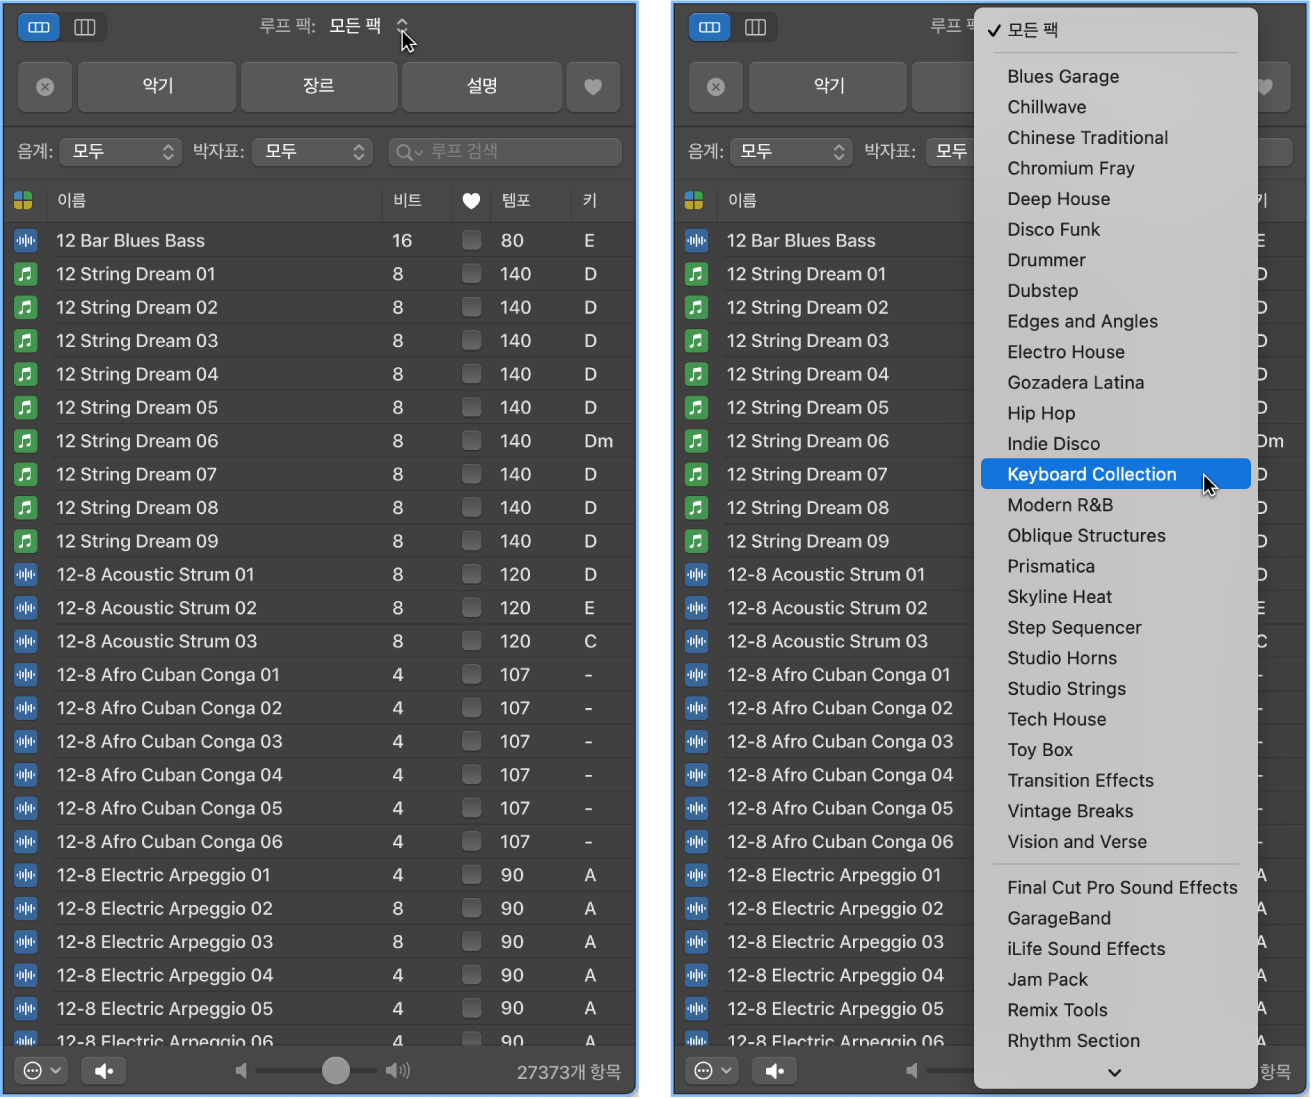Favorite 12-8 Electric Arpeggio 04 via checkbox
This screenshot has width=1311, height=1099.
click(471, 975)
